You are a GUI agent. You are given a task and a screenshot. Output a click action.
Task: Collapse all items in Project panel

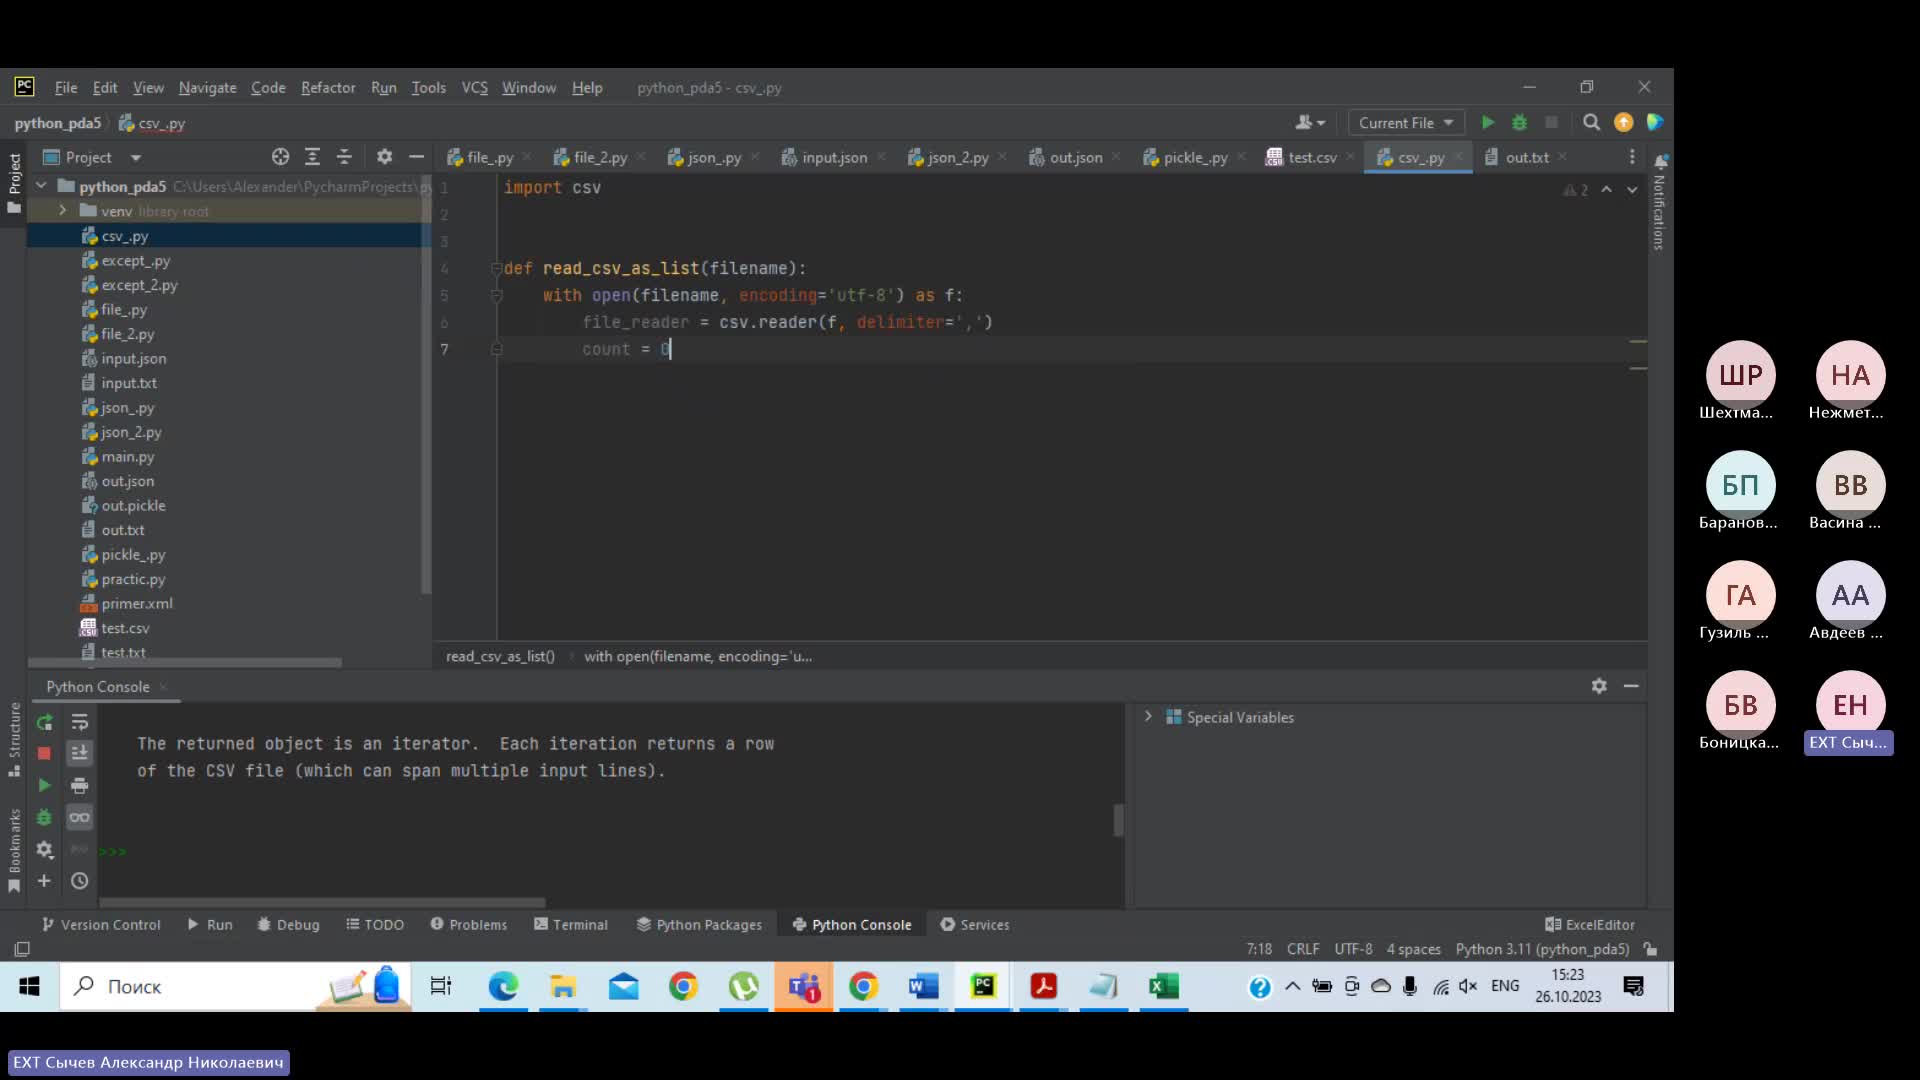tap(344, 157)
